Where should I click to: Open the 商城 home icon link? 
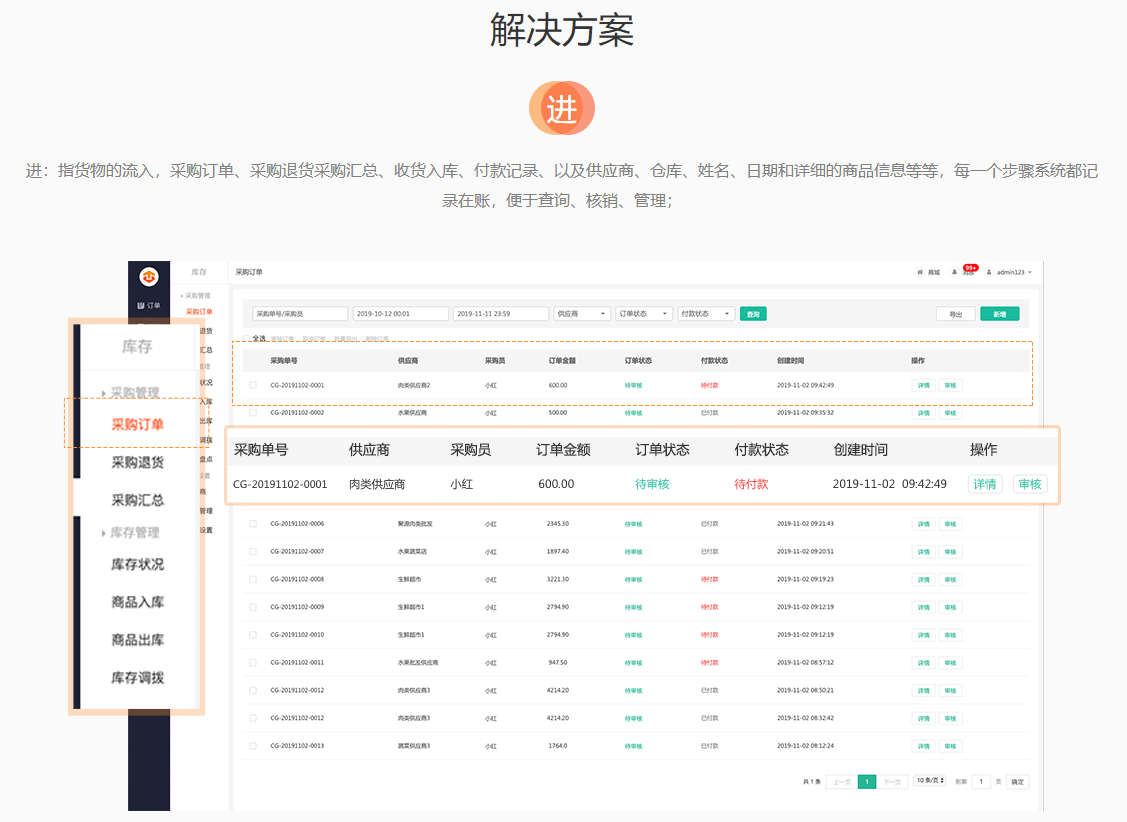(x=921, y=272)
